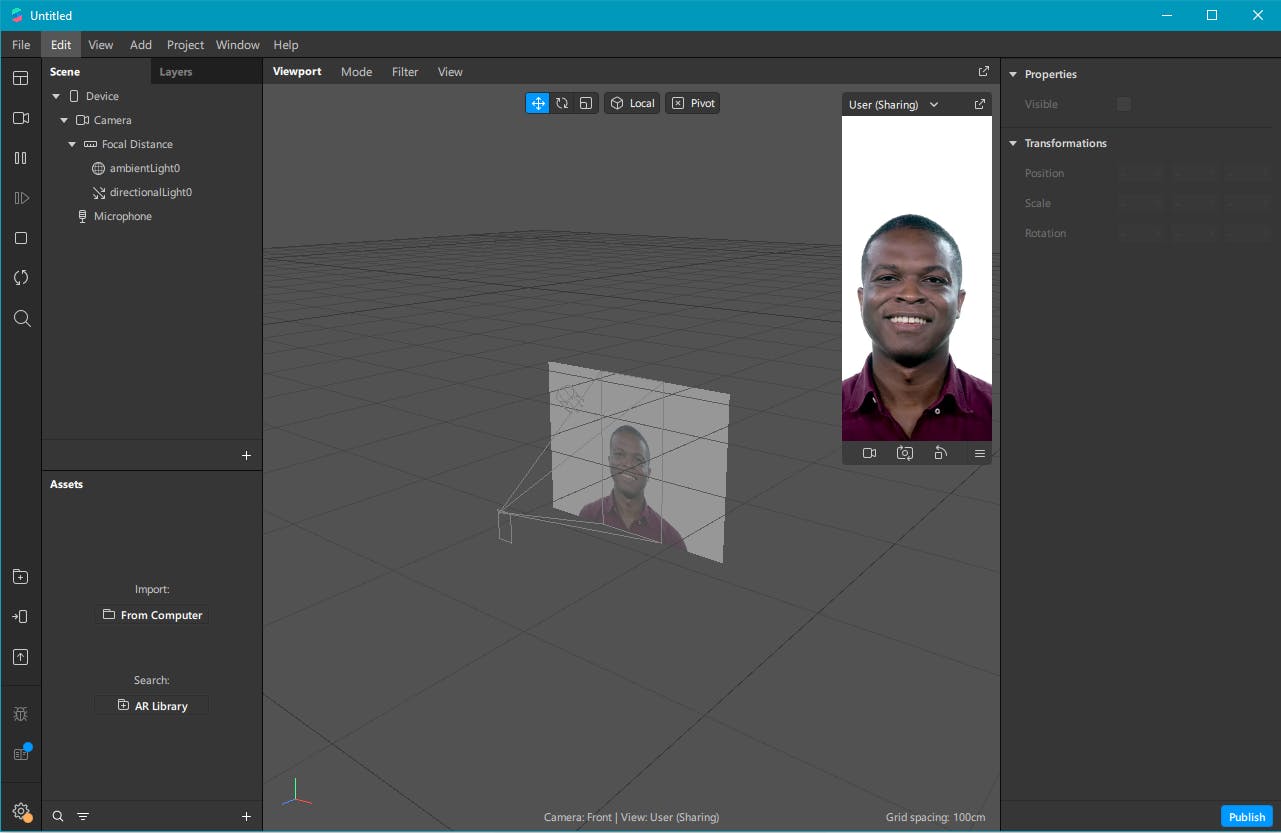Viewport: 1281px width, 833px height.
Task: Open the viewport View menu
Action: (450, 72)
